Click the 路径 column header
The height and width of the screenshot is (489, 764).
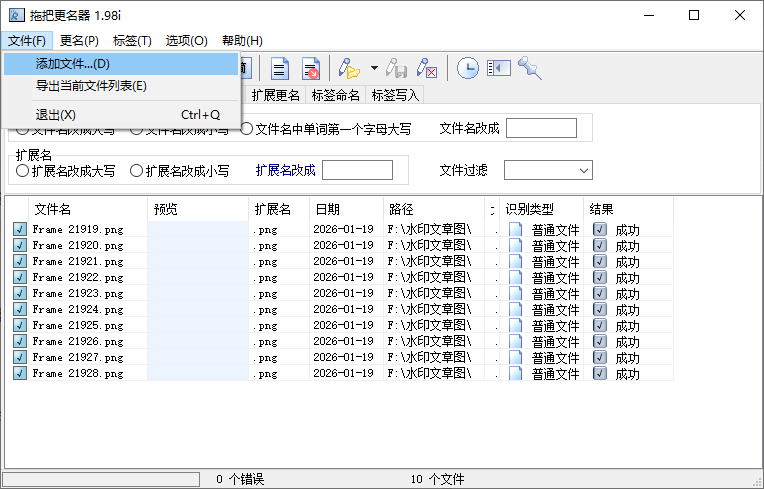(434, 209)
